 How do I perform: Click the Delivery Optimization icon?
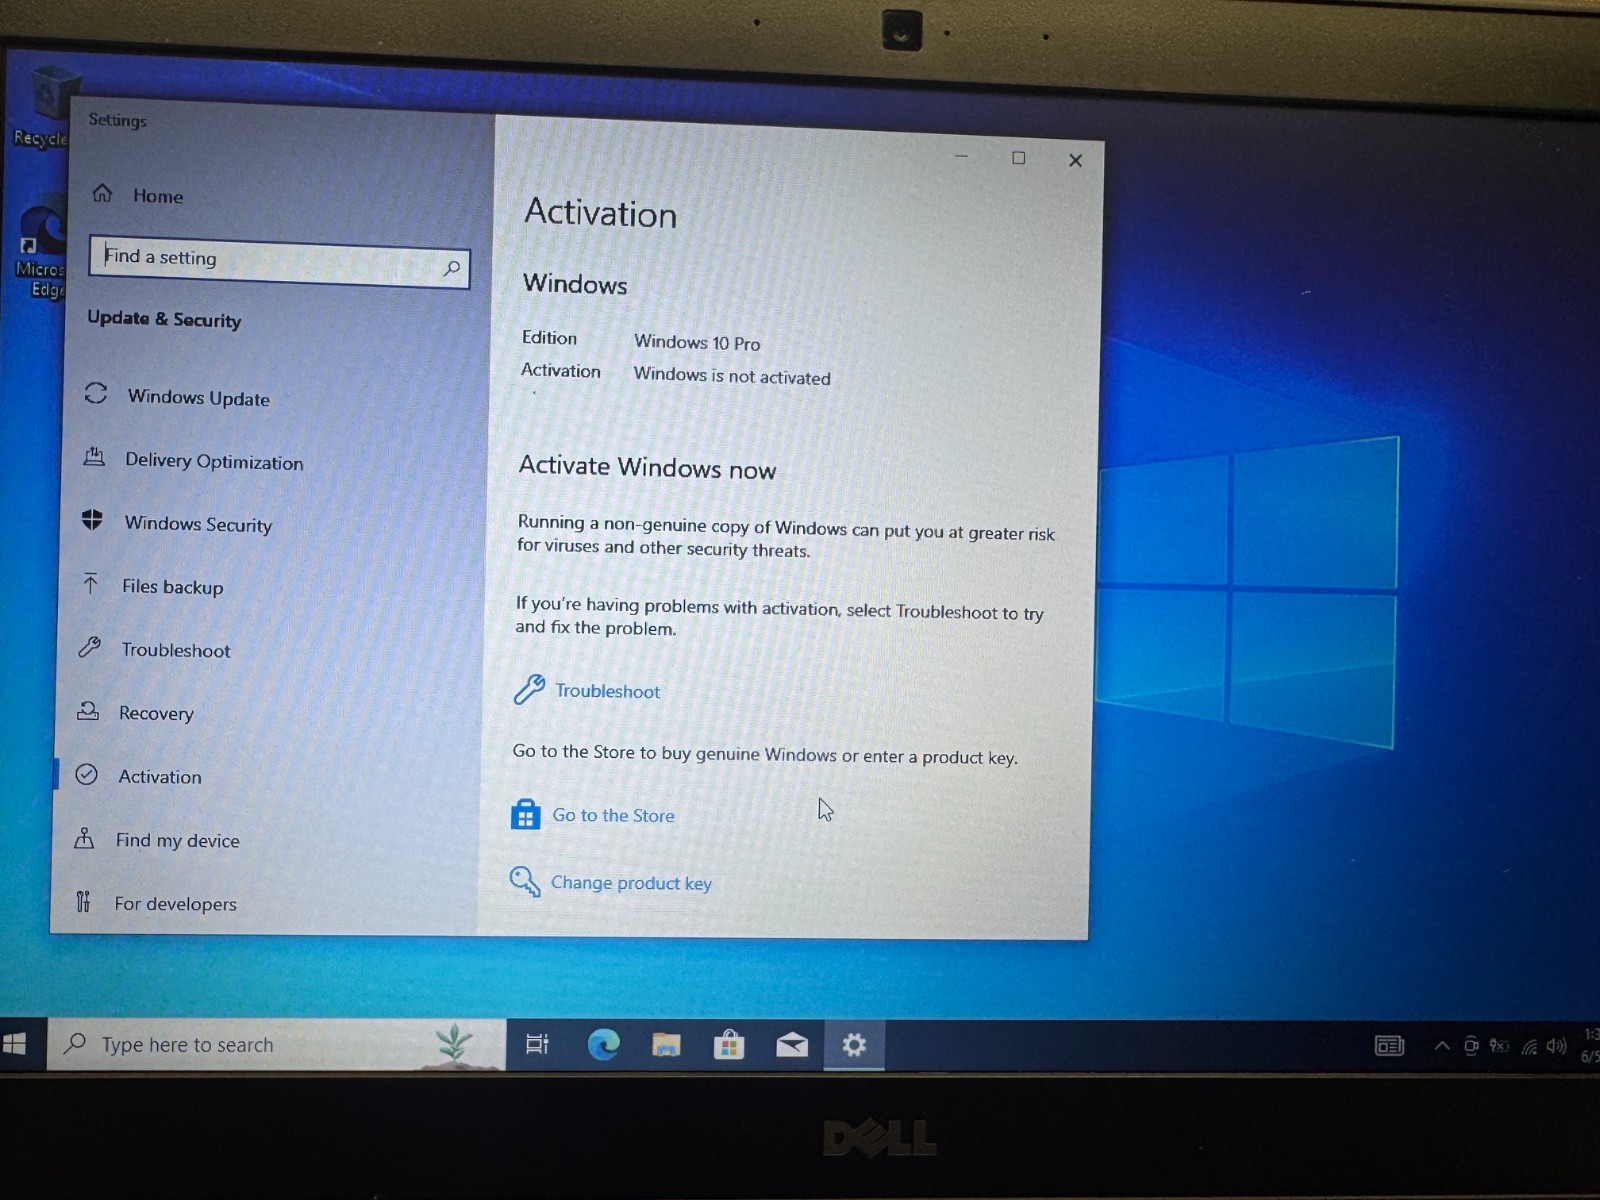tap(94, 457)
